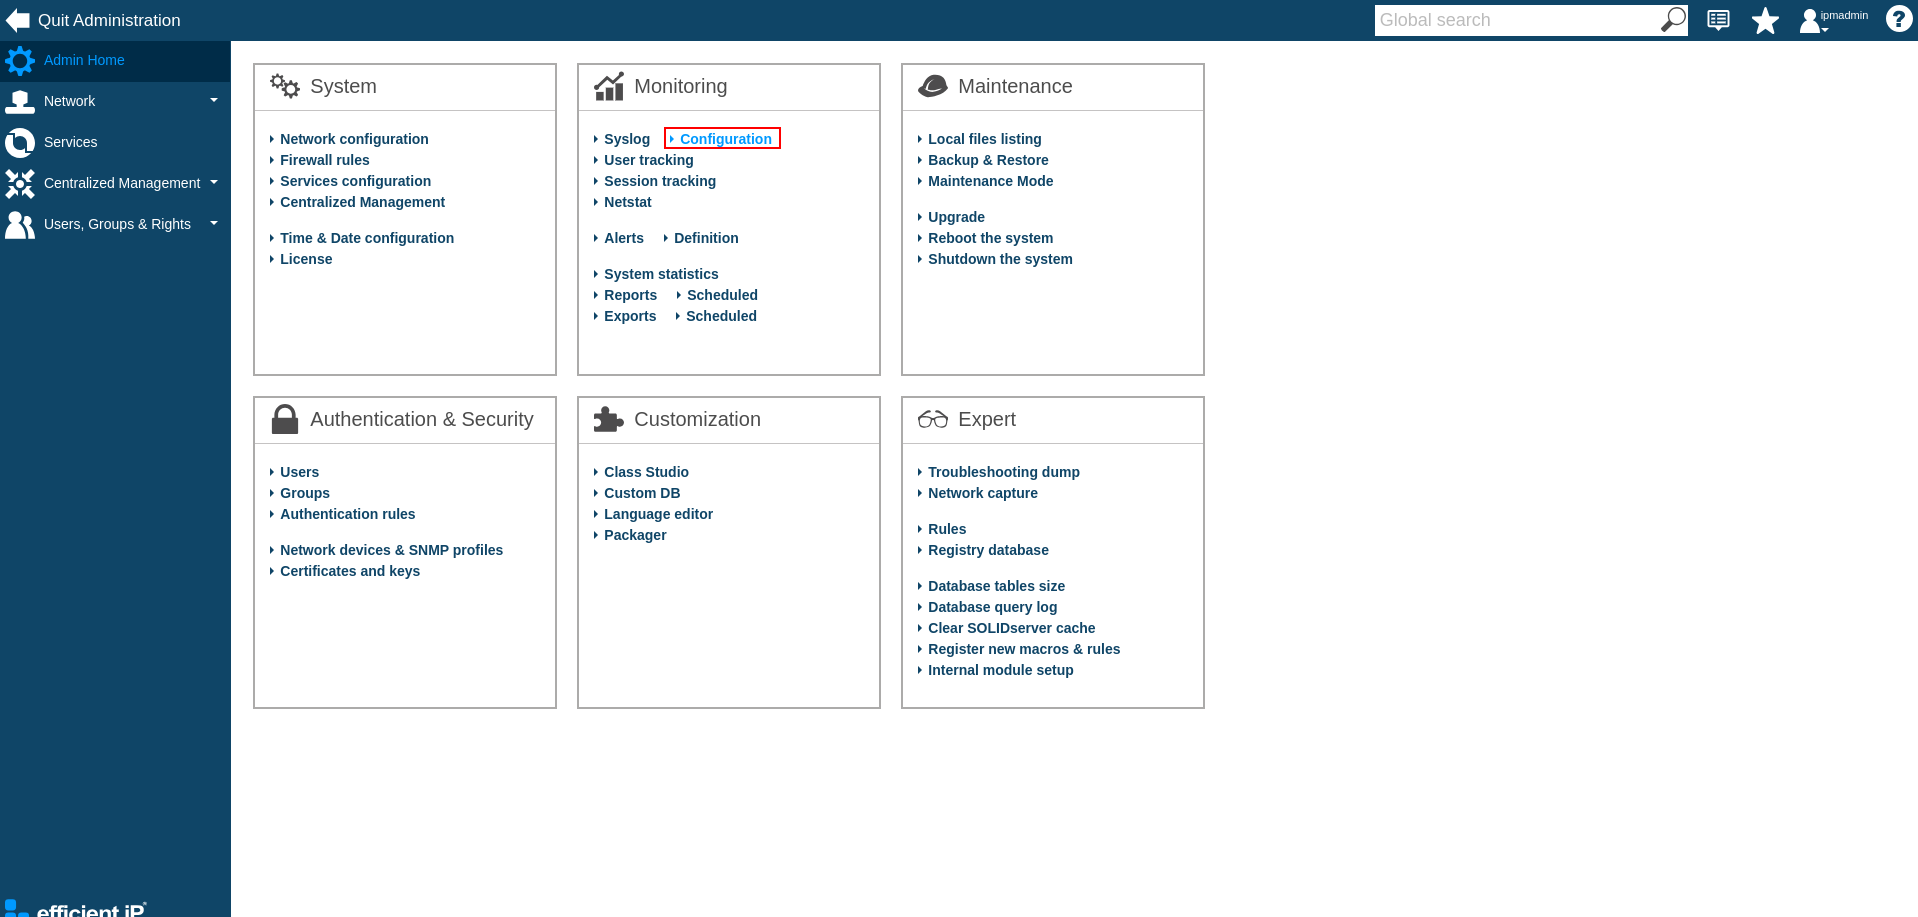
Task: Click the Quit Administration back arrow
Action: point(17,19)
